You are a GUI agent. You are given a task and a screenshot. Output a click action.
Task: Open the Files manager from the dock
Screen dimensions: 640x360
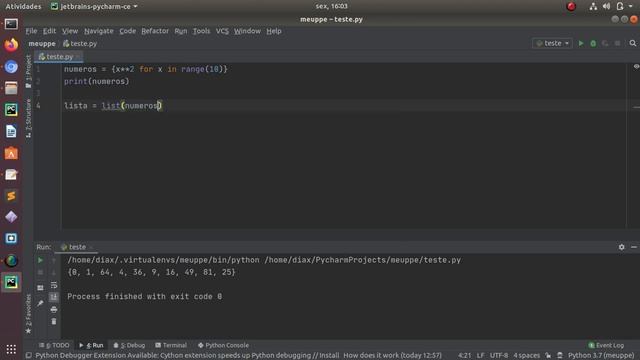tap(11, 88)
